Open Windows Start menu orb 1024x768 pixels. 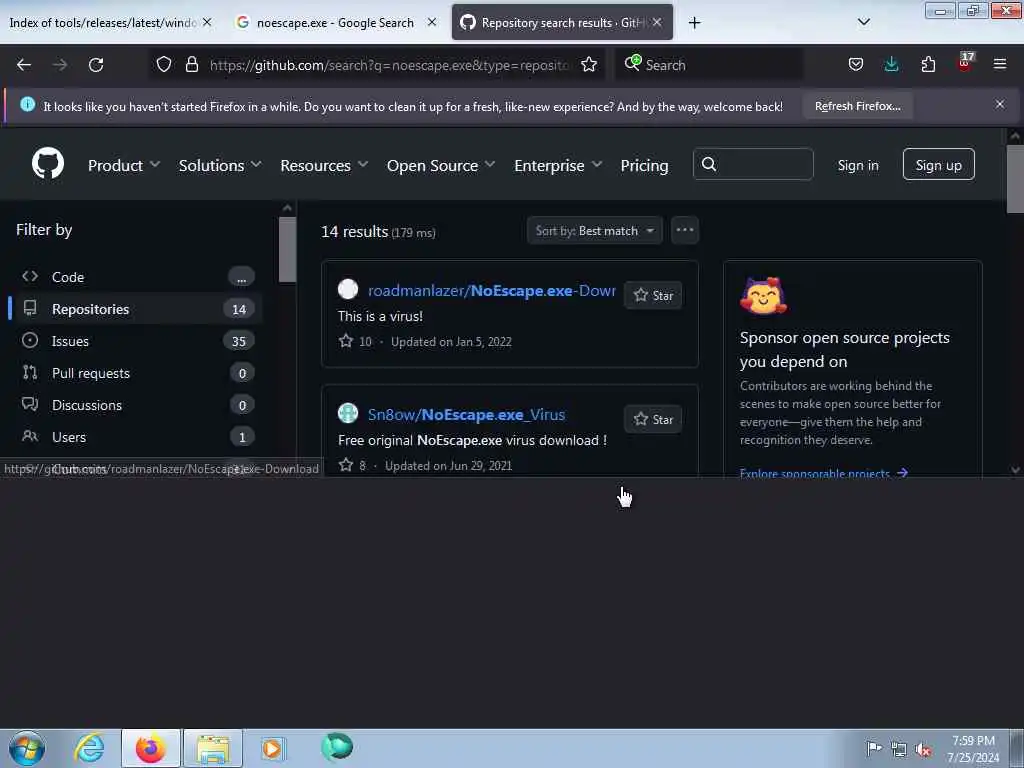(x=27, y=748)
